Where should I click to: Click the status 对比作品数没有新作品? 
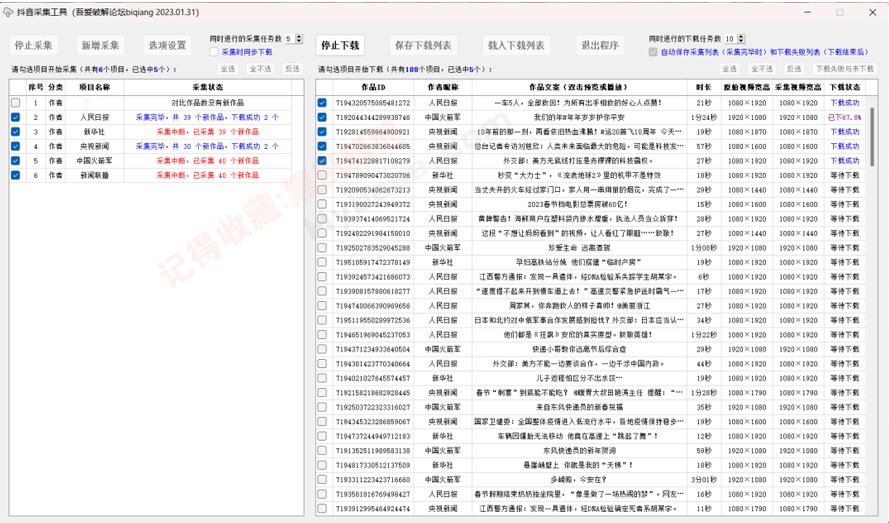pyautogui.click(x=208, y=103)
